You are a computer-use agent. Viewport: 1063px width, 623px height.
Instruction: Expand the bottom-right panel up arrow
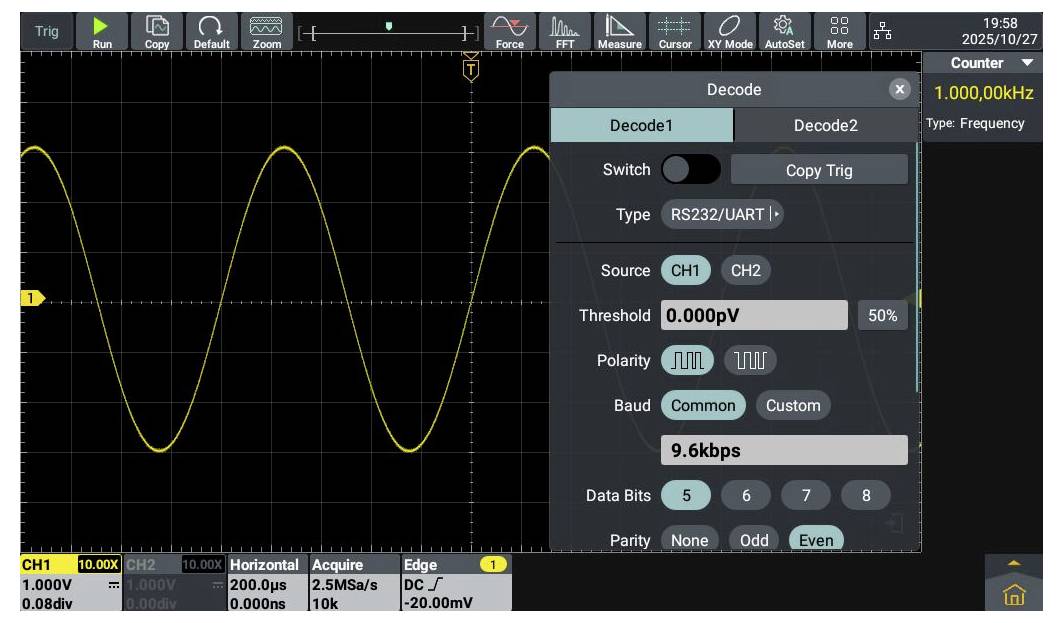coord(1014,565)
